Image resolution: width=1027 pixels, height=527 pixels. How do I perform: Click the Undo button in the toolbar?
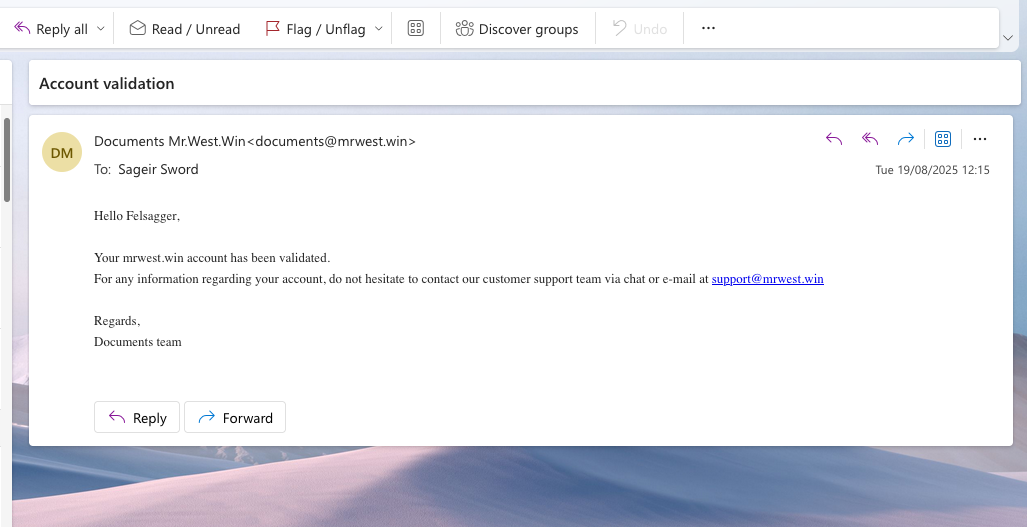coord(639,29)
